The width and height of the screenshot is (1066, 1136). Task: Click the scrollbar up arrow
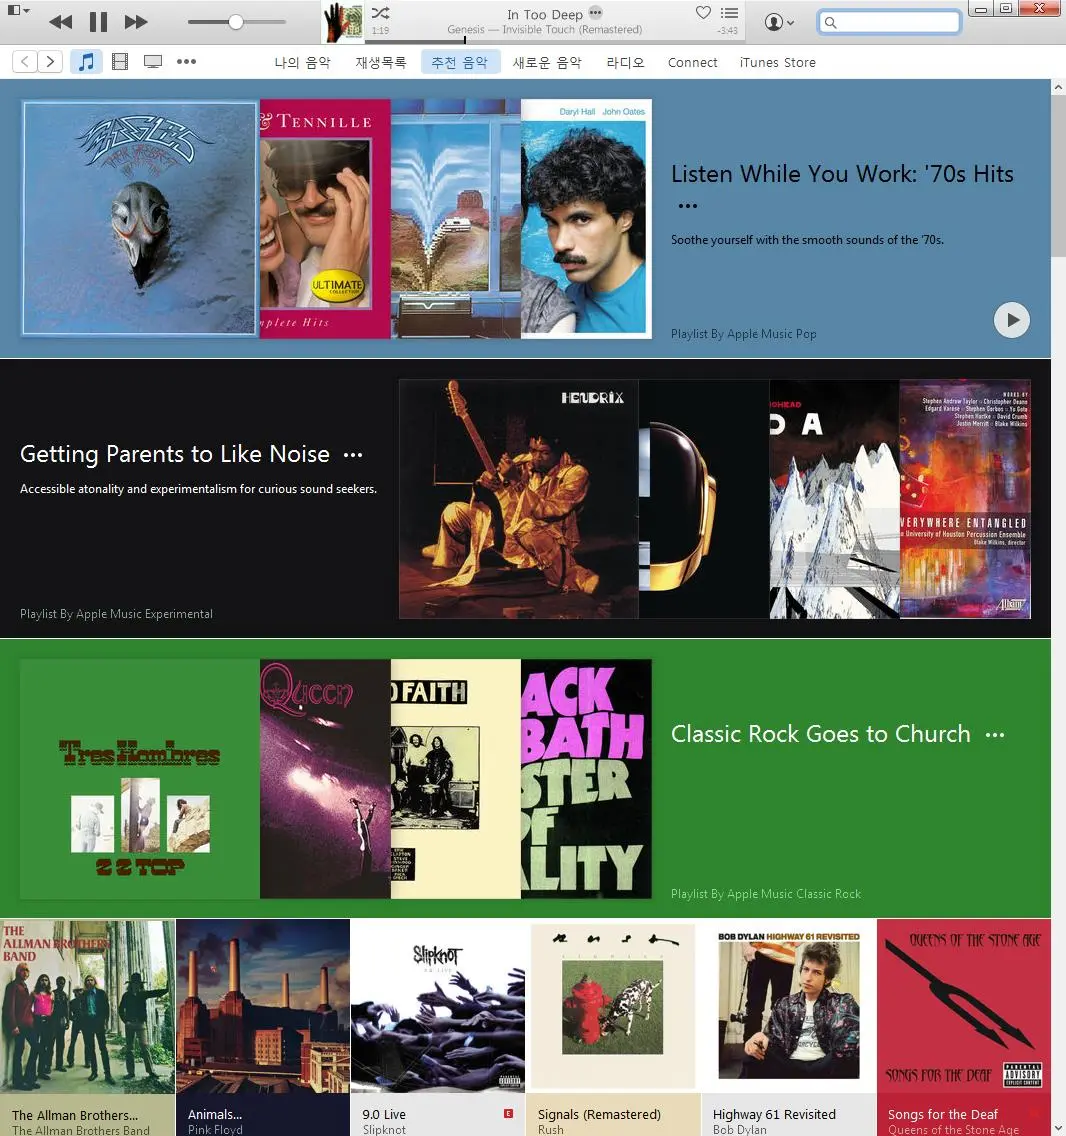1058,87
